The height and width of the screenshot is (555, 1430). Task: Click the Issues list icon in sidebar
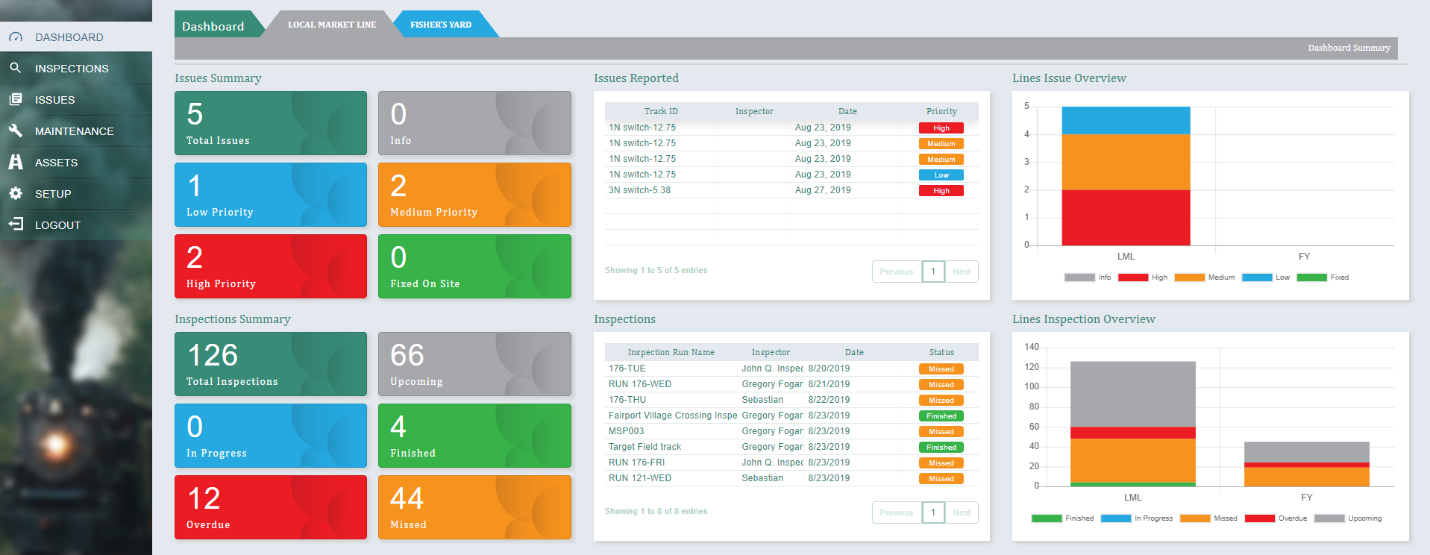15,99
